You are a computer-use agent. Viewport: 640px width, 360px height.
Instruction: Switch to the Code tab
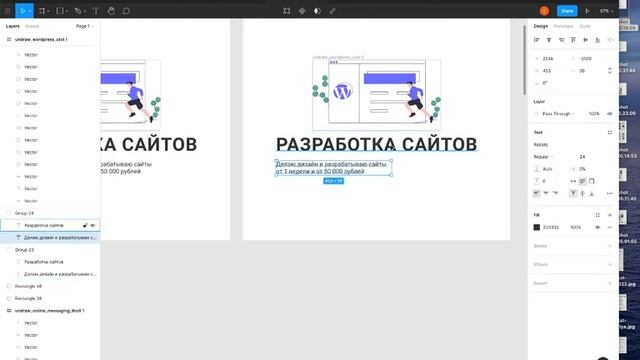[585, 26]
